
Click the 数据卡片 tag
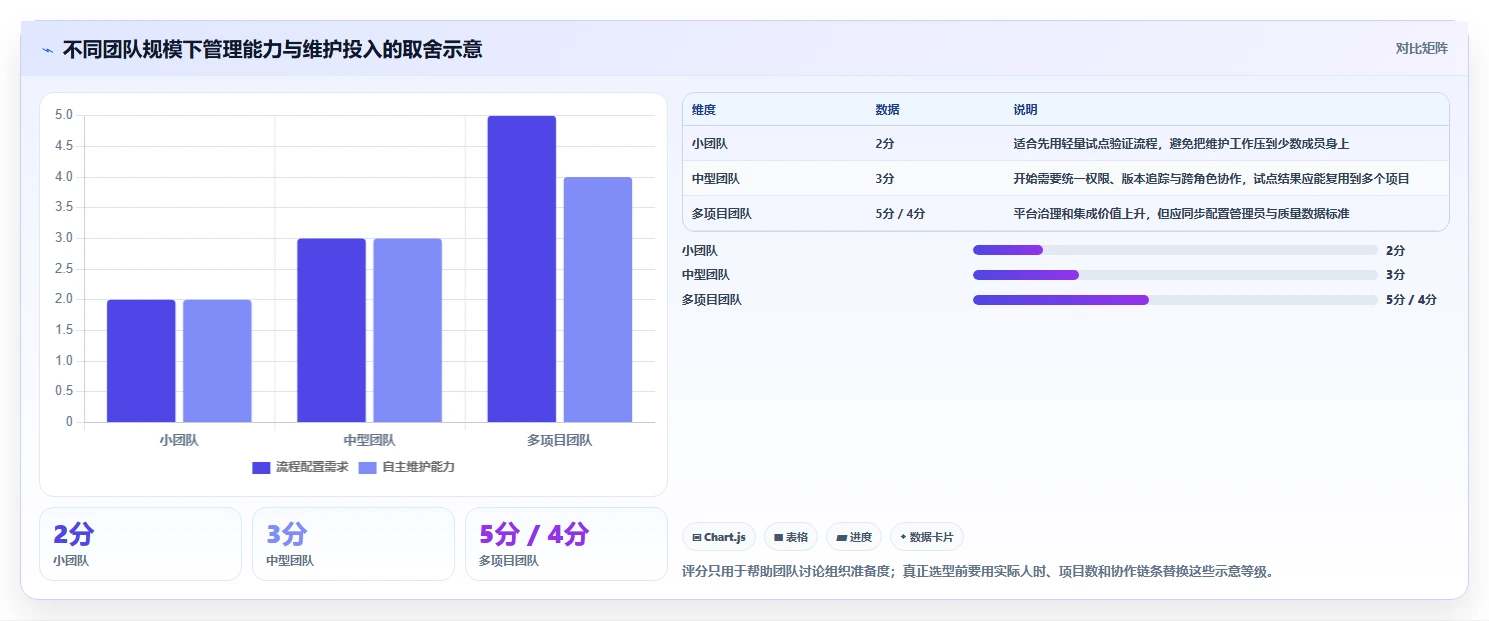927,537
